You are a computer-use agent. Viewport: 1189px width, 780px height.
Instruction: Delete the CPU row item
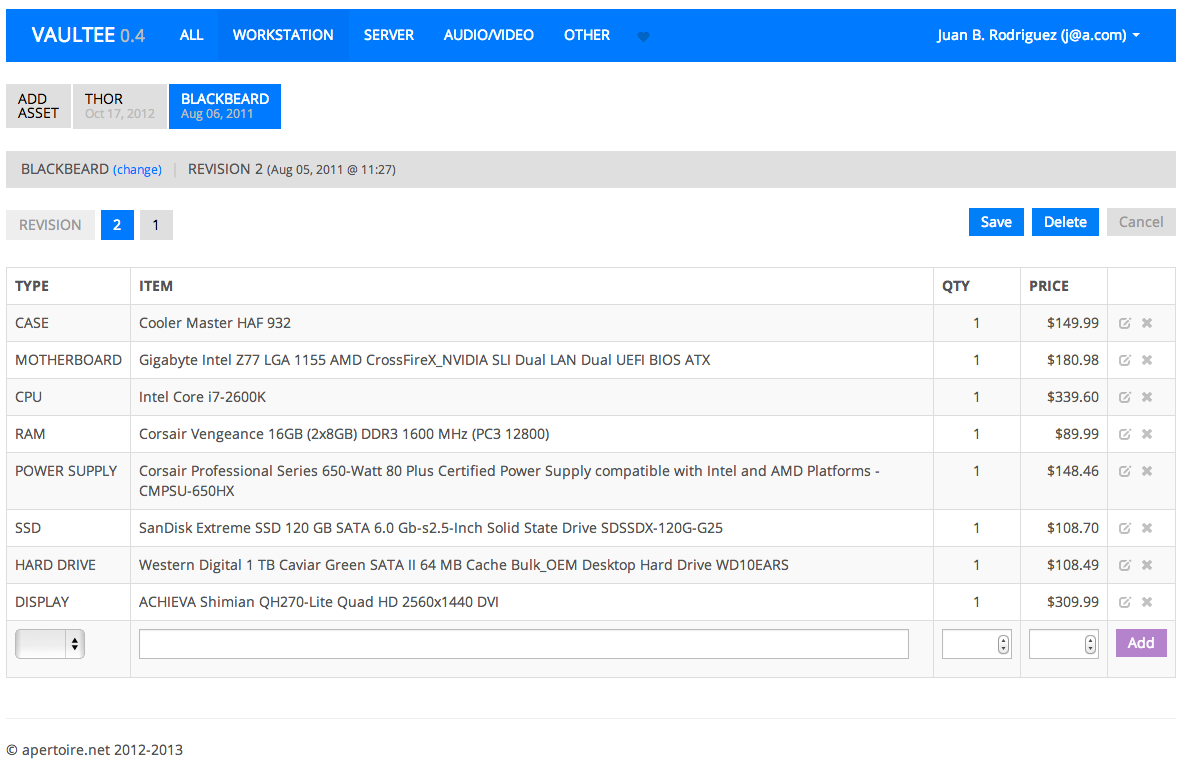point(1147,397)
